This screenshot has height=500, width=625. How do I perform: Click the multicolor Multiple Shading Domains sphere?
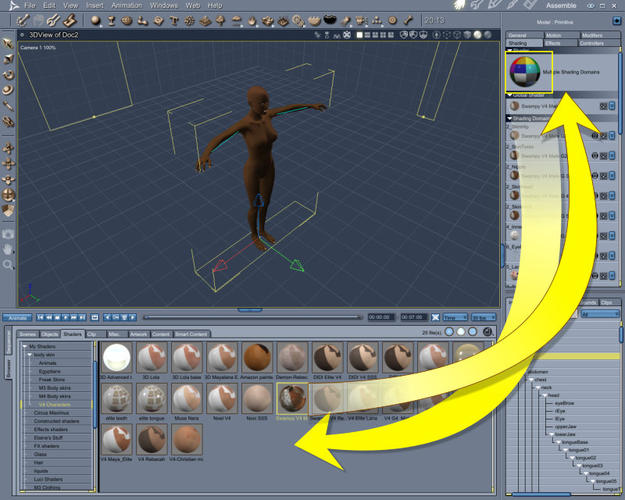[x=525, y=72]
